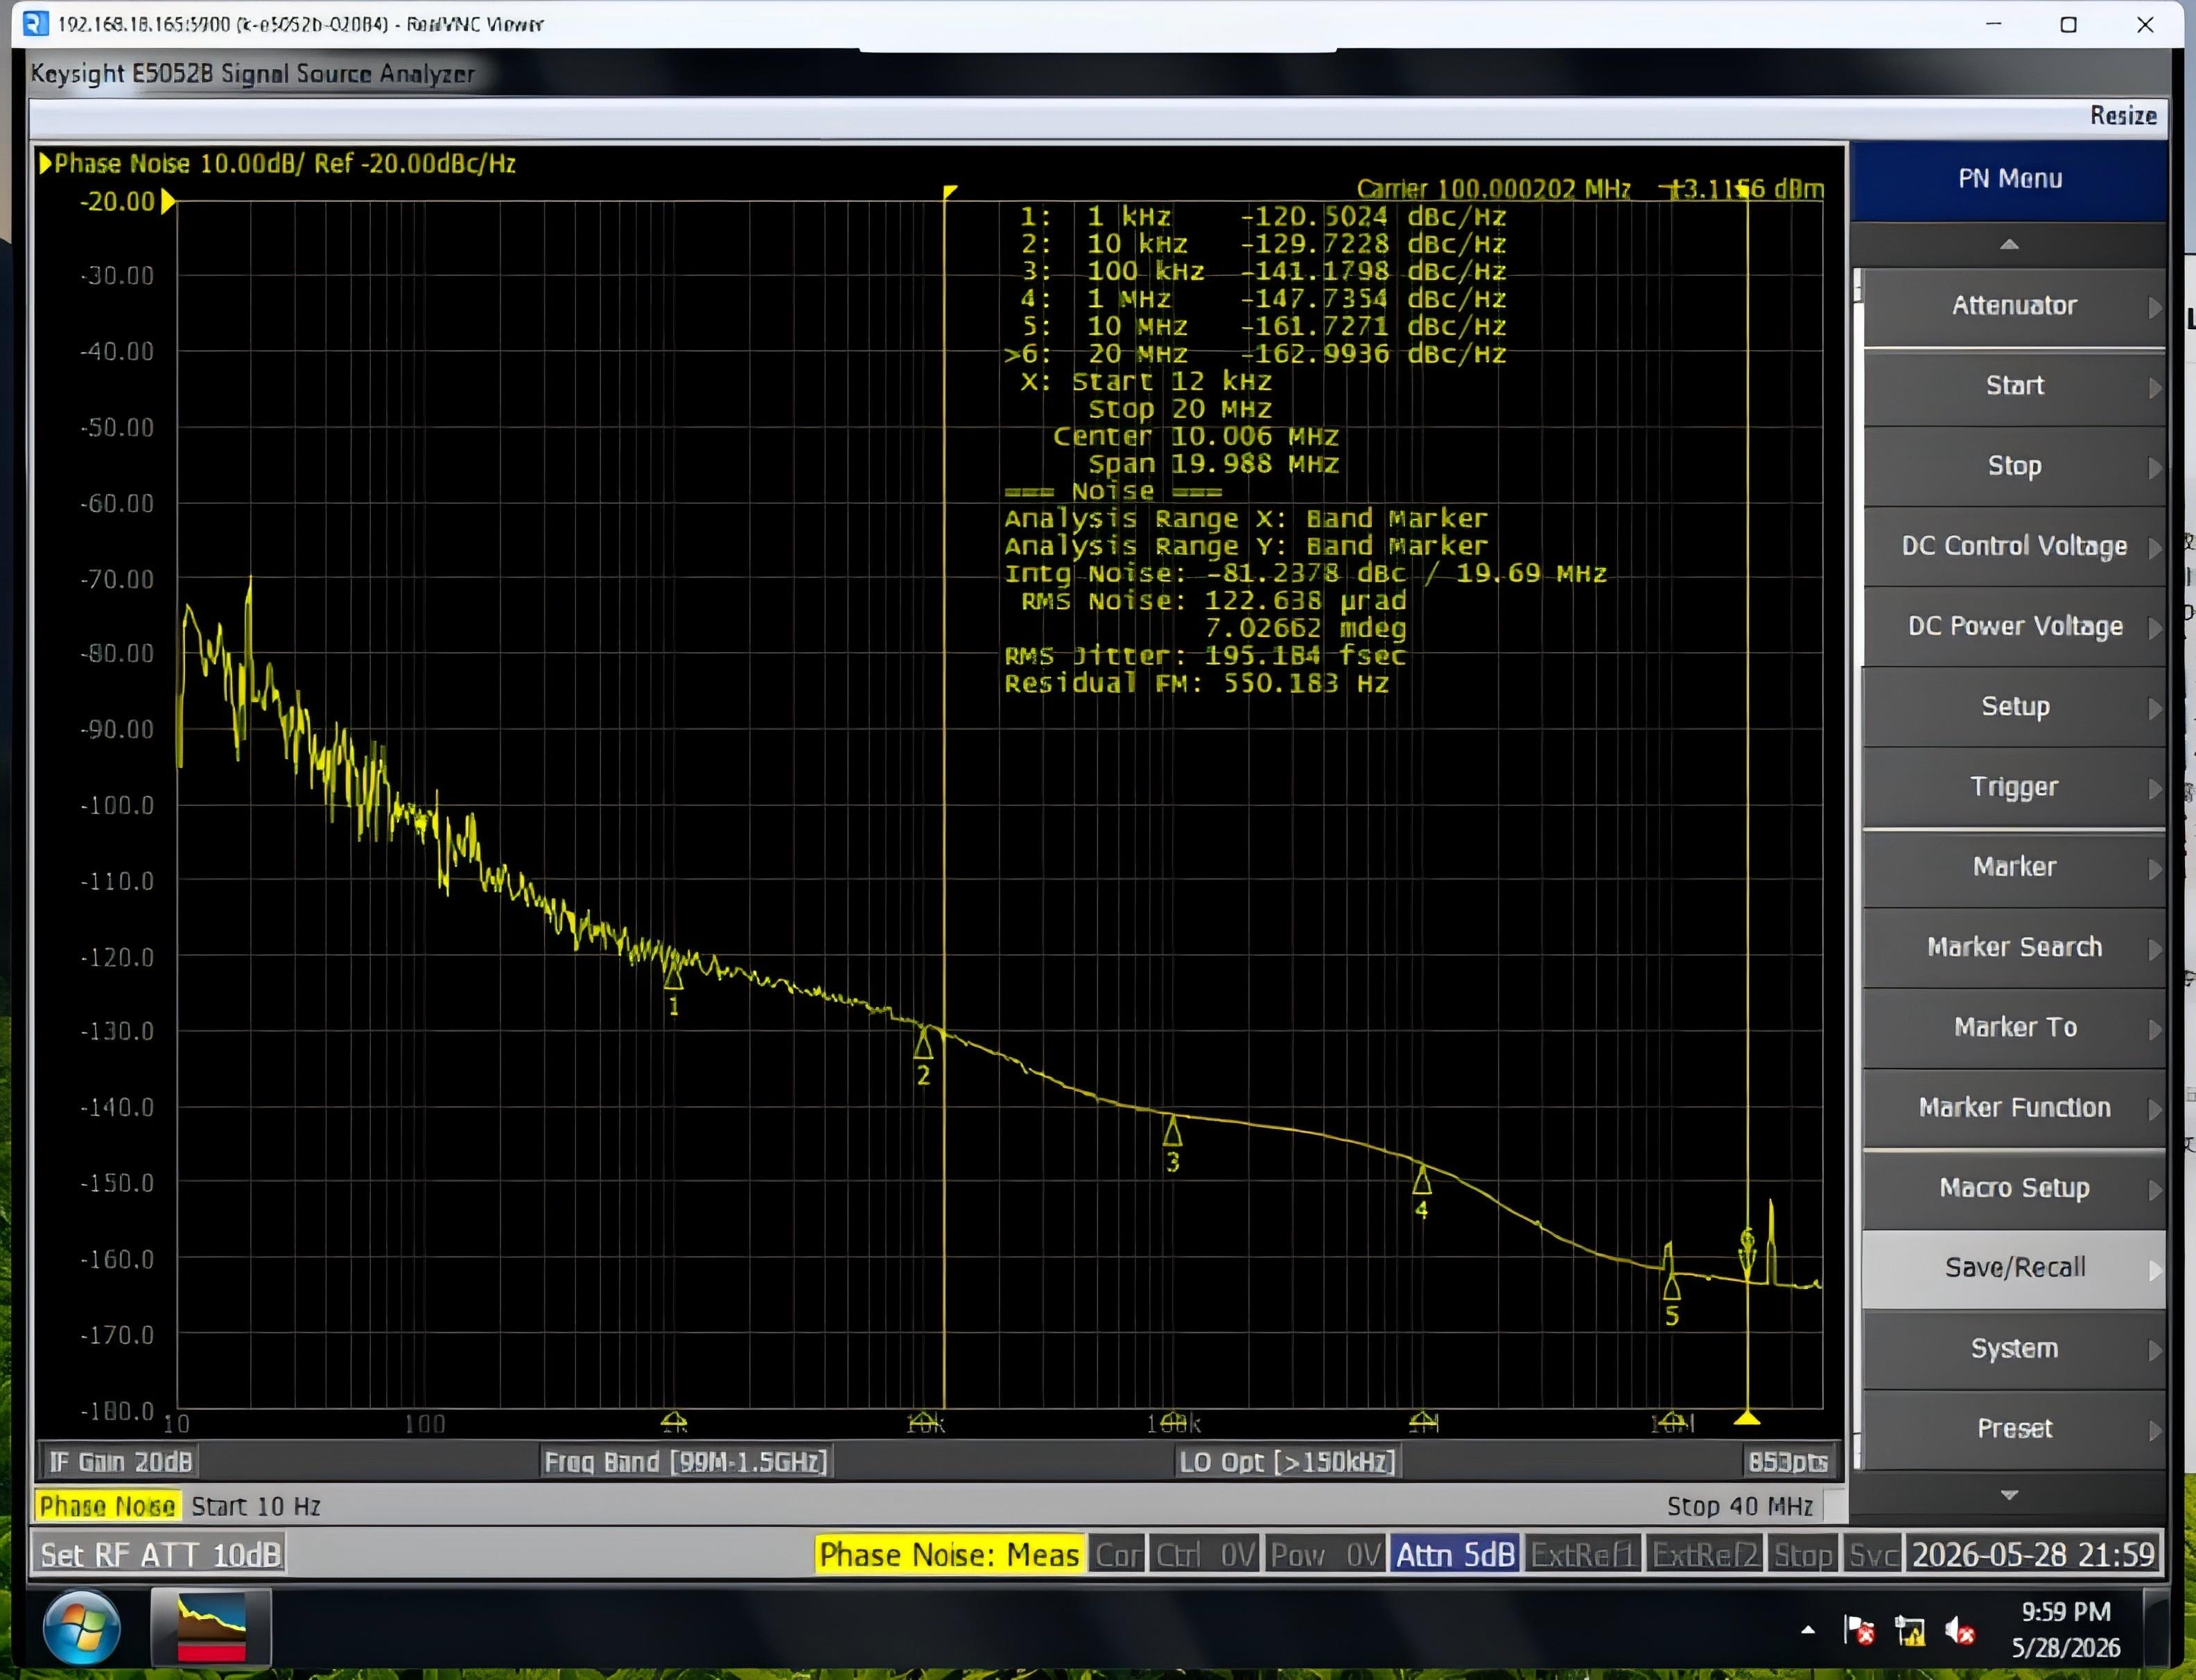Open DC Power Voltage settings
This screenshot has height=1680, width=2196.
tap(2014, 626)
